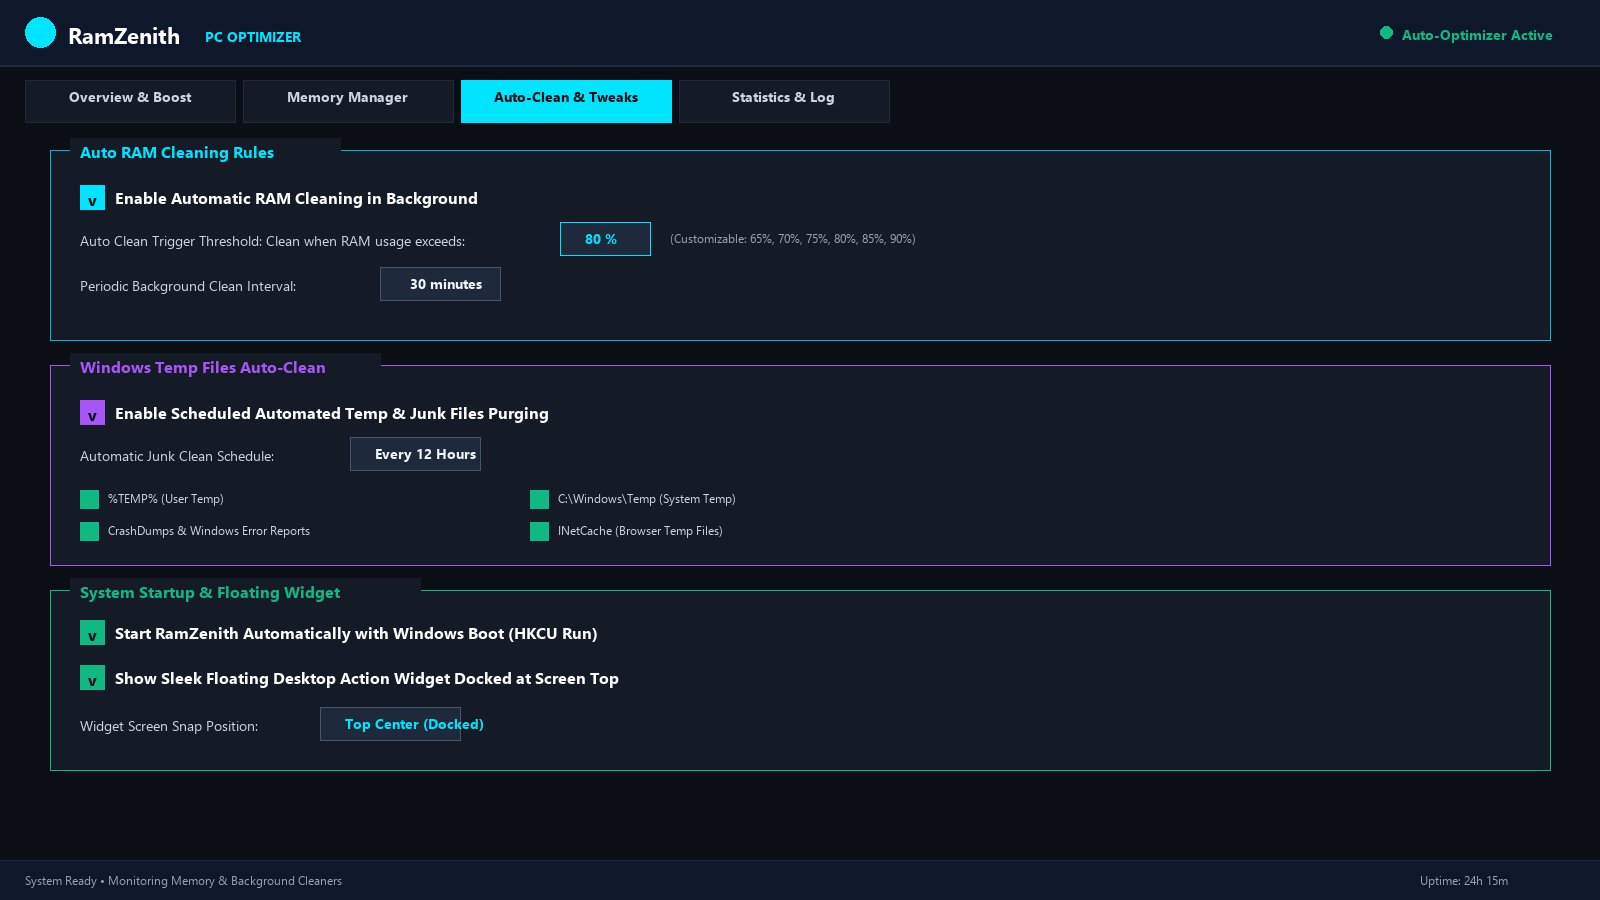Toggle the %TEMP% (User Temp) checkbox
Screen dimensions: 1600x900
click(x=90, y=499)
